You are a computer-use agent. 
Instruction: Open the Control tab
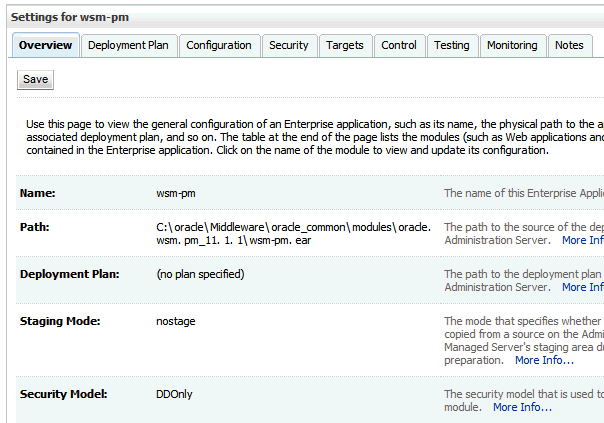(399, 45)
